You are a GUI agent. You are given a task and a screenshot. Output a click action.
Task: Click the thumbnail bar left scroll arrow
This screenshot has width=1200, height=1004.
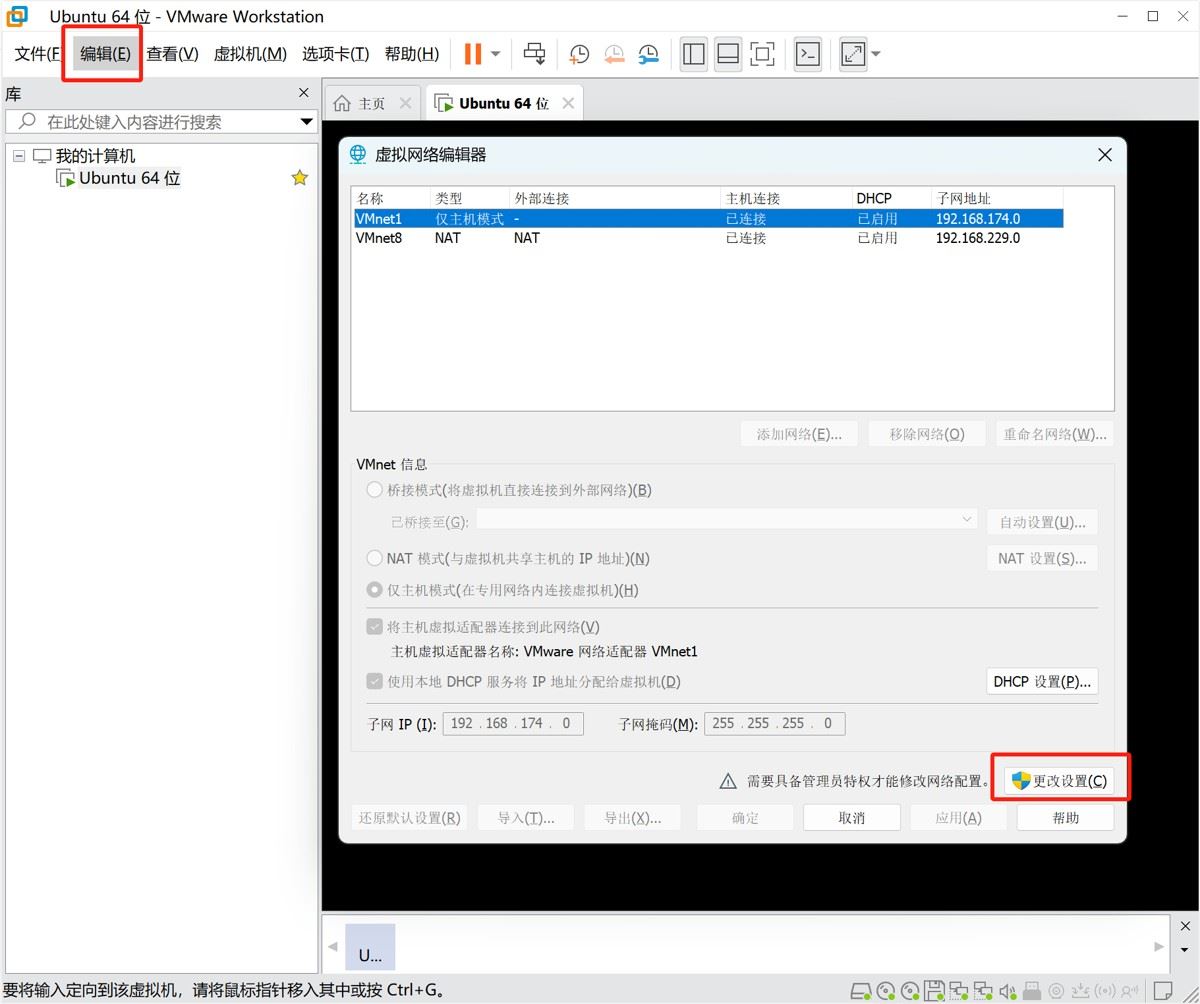[x=332, y=946]
